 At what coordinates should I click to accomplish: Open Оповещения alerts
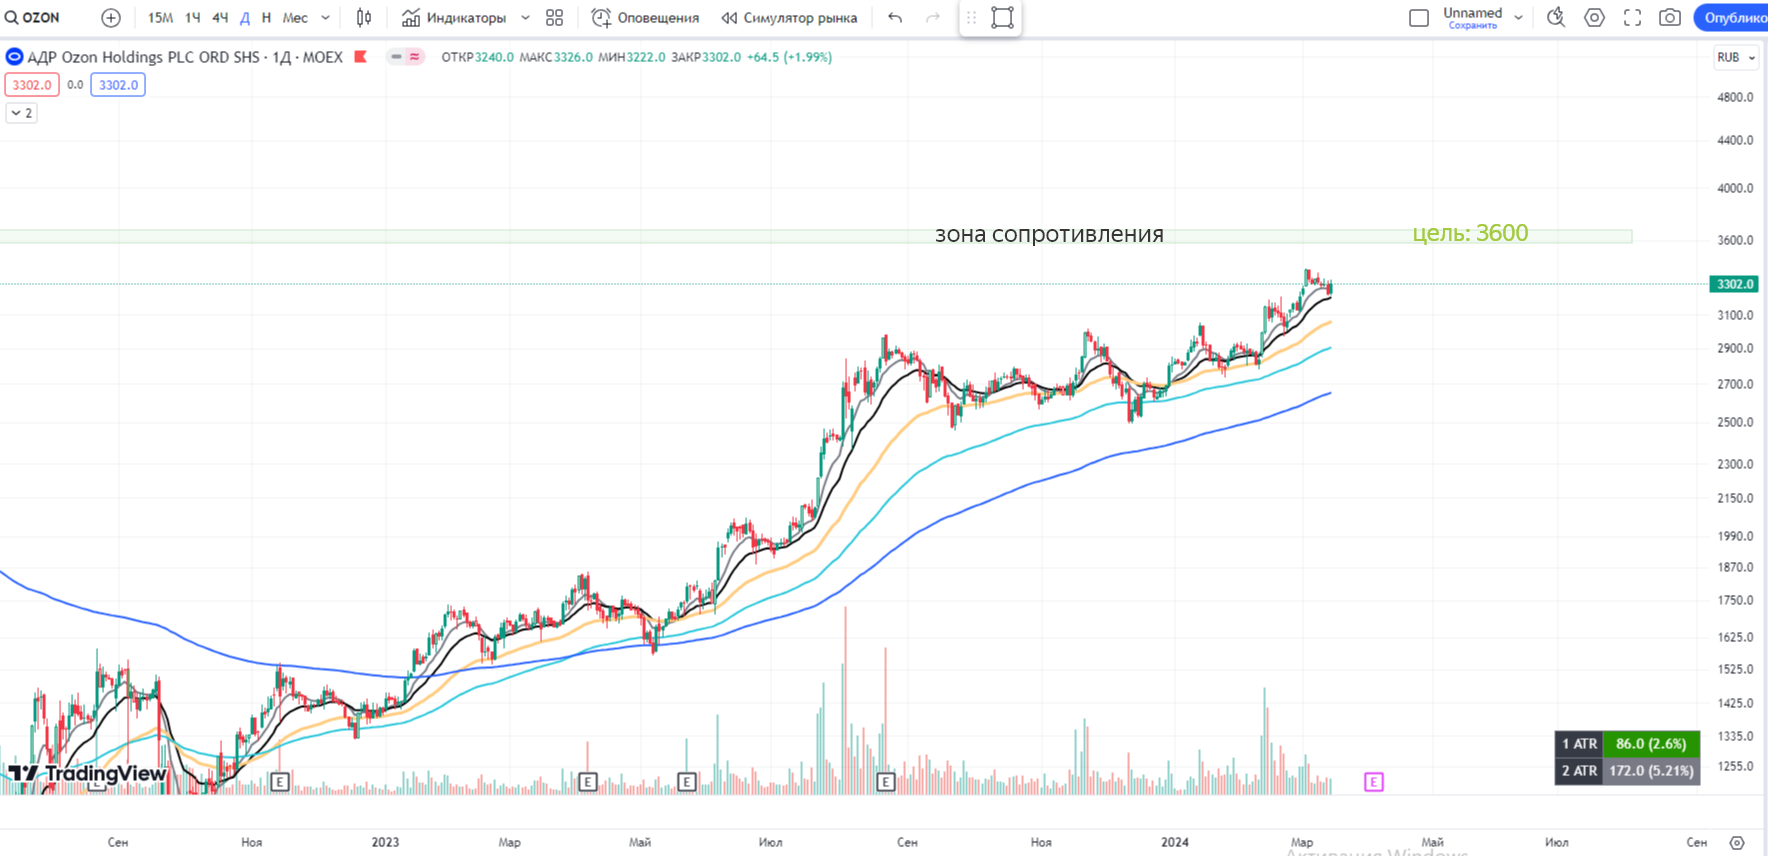(x=646, y=18)
